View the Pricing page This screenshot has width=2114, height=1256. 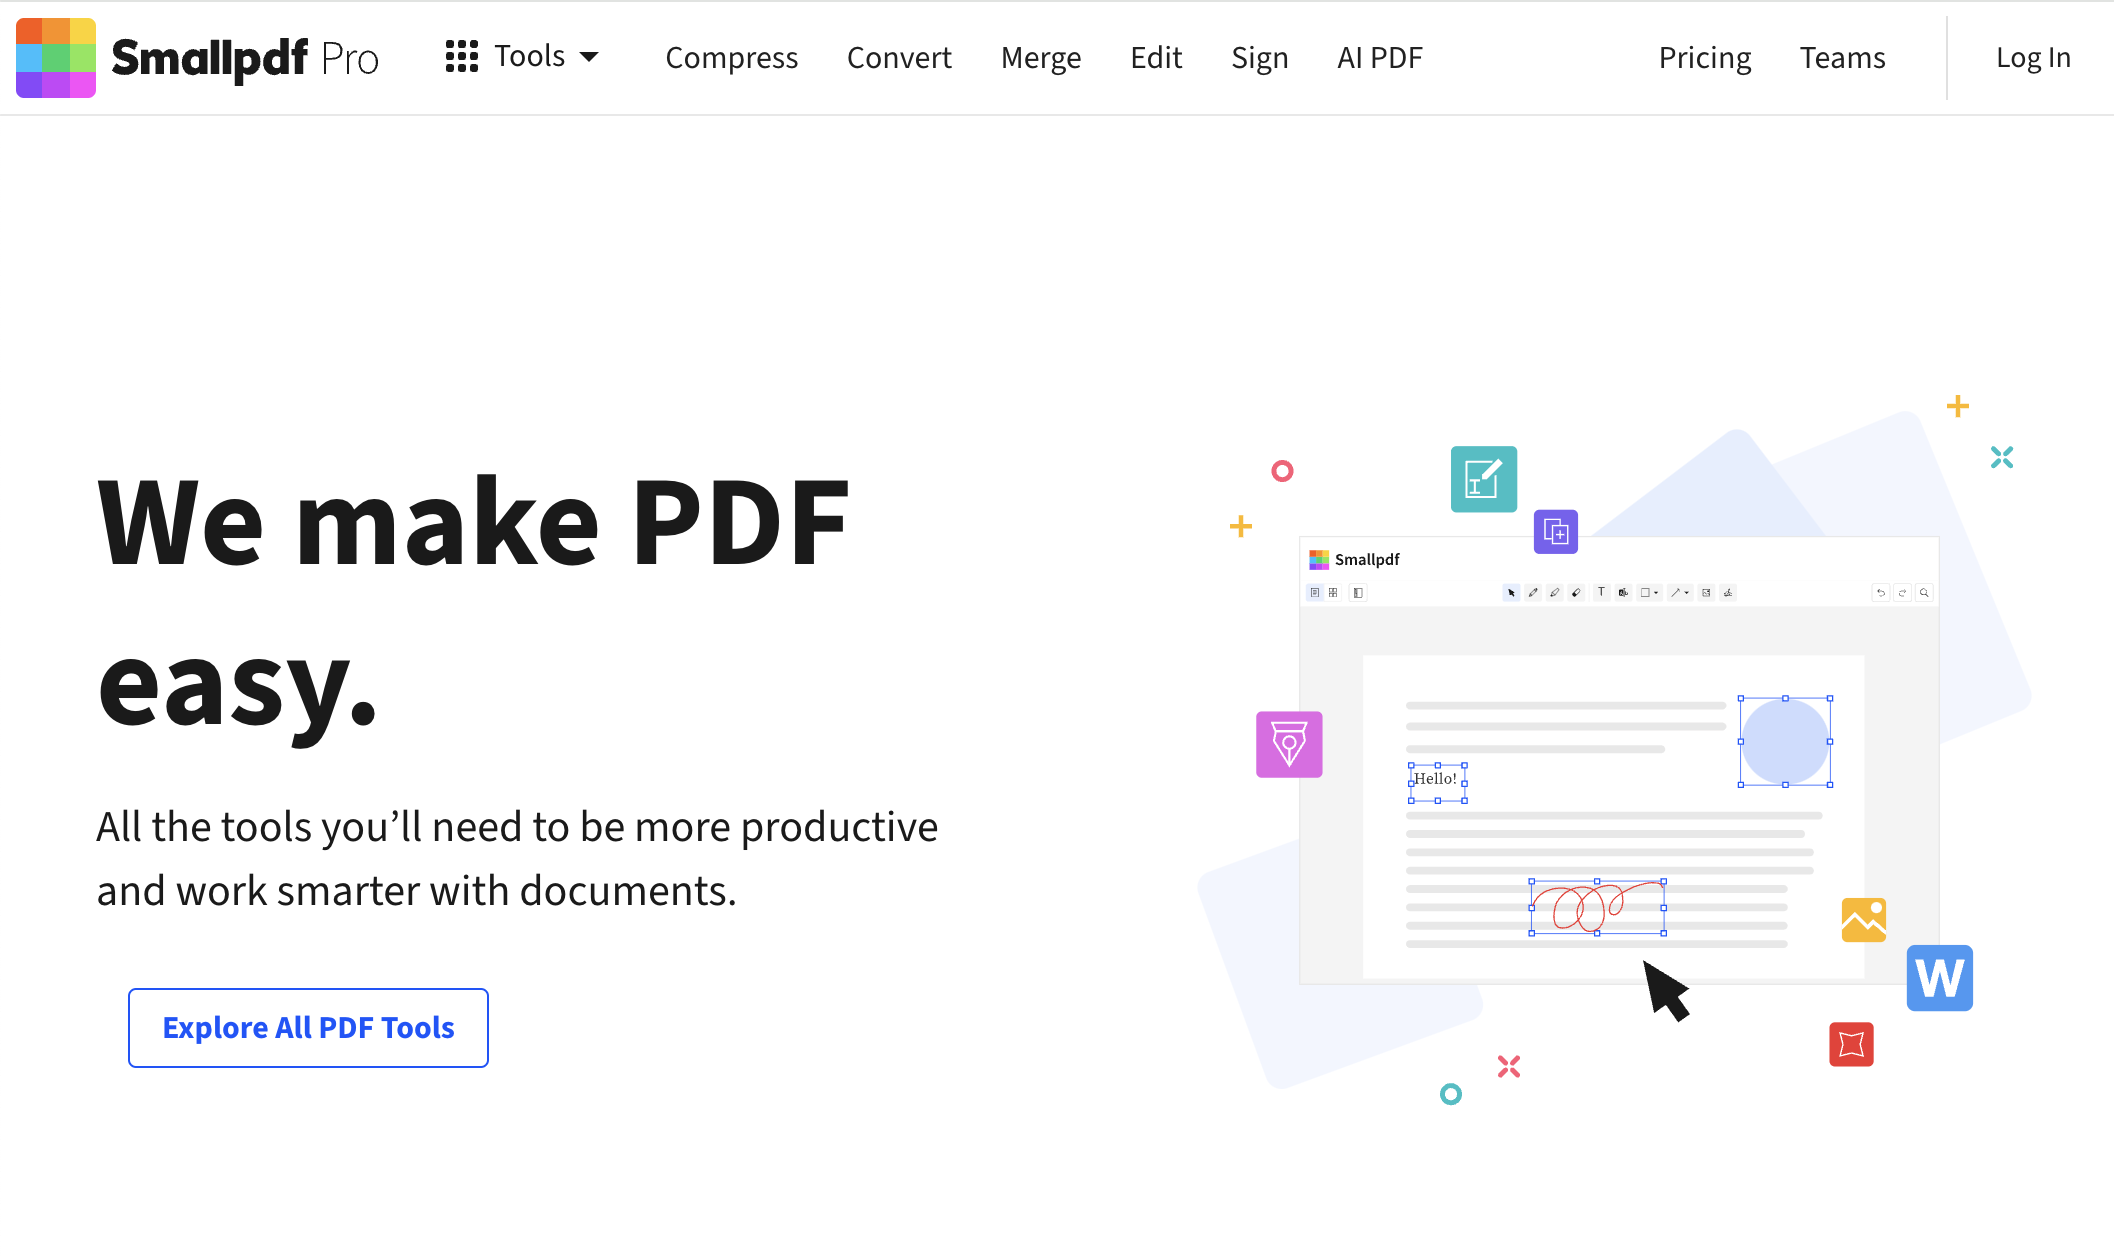1705,58
